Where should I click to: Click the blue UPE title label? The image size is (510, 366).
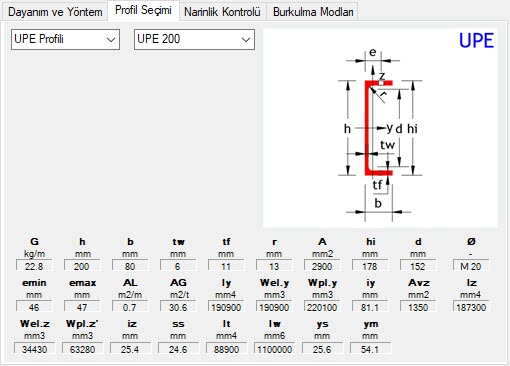tap(476, 41)
